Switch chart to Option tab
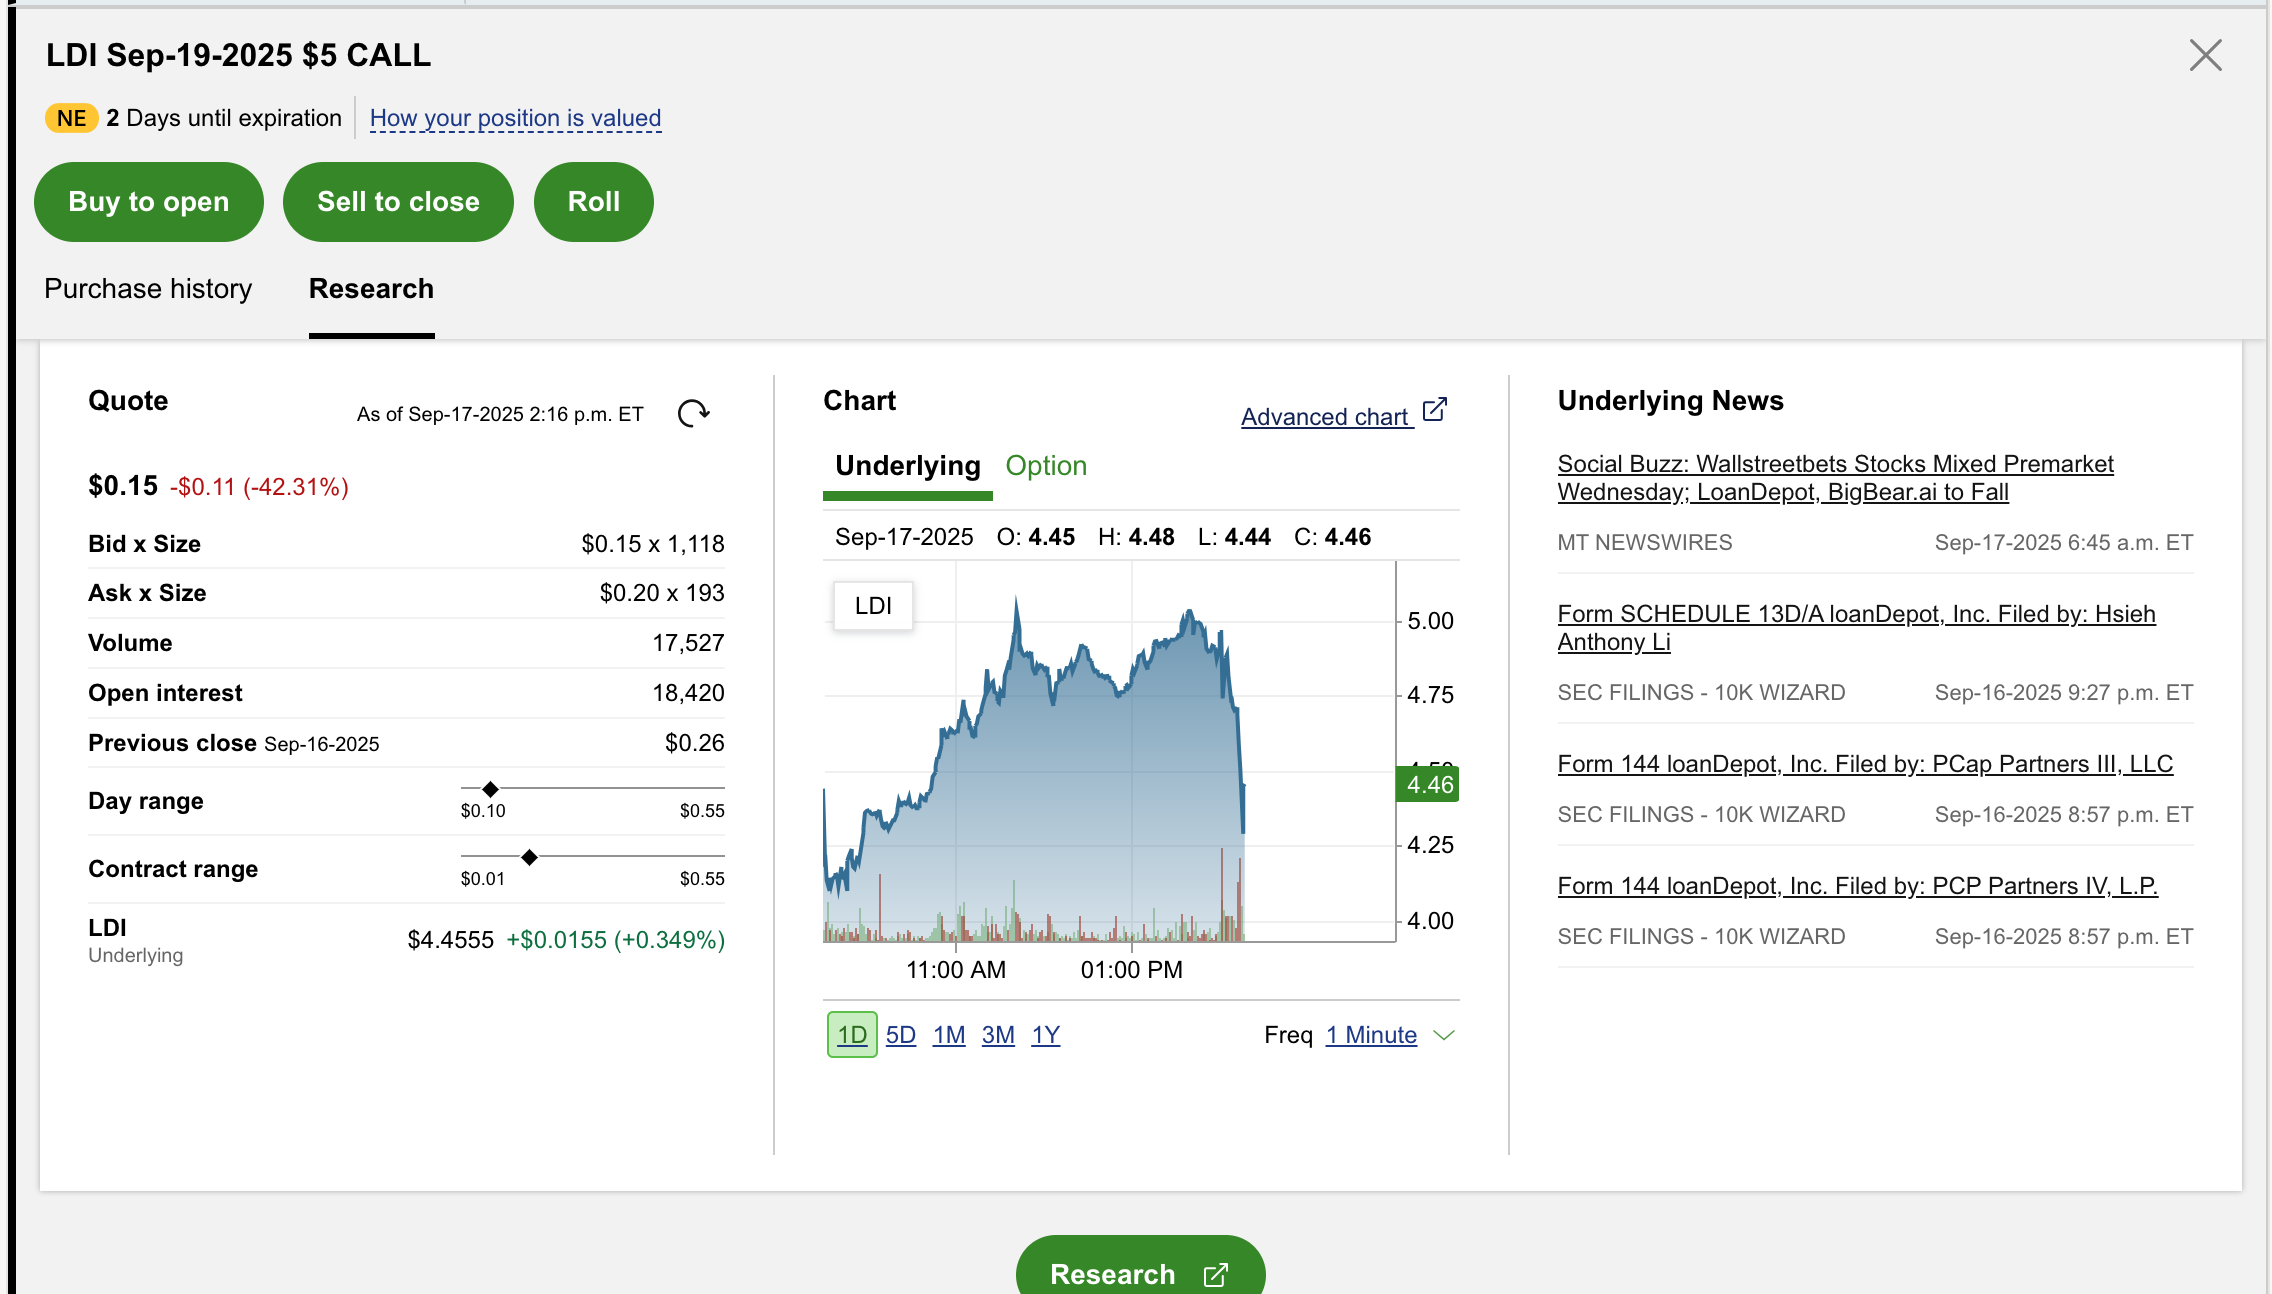This screenshot has width=2272, height=1294. [x=1046, y=466]
